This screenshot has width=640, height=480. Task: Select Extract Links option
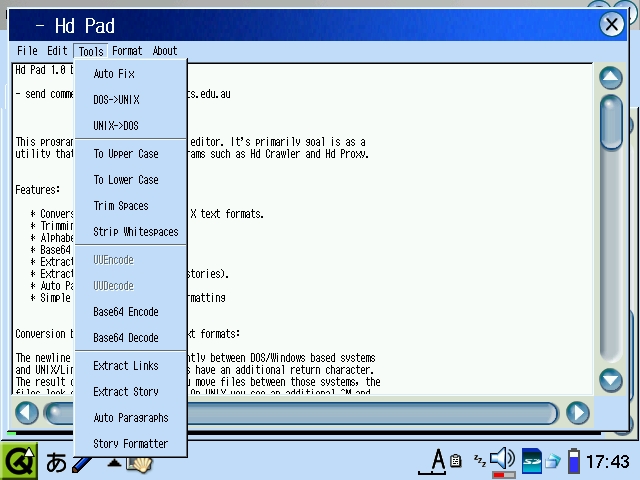pos(126,366)
